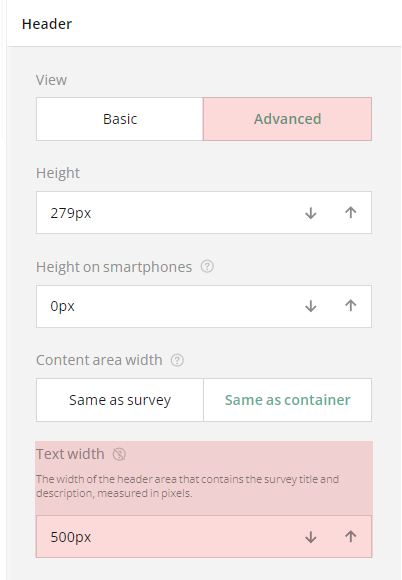Screen dimensions: 402x580
Task: Increase Text width with up arrow
Action: coord(351,537)
